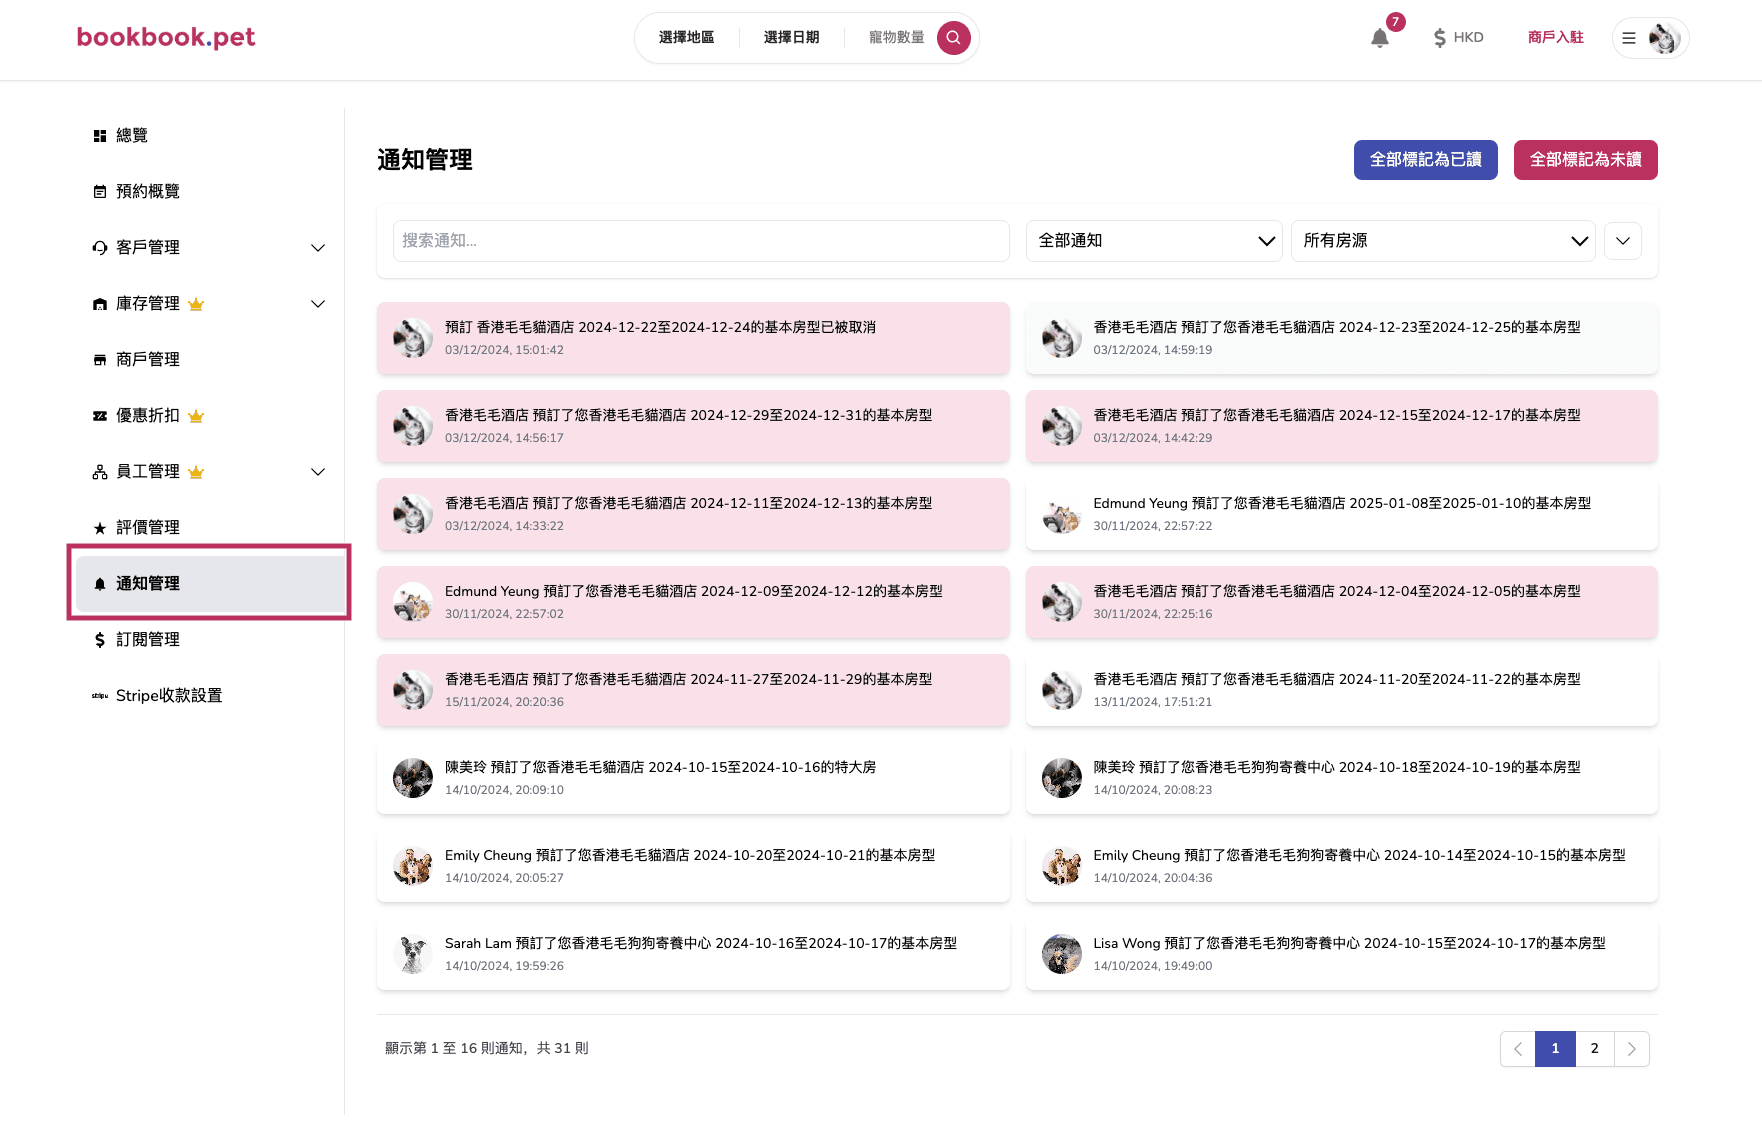This screenshot has height=1138, width=1762.
Task: Click the 通知管理 bell icon
Action: [x=100, y=584]
